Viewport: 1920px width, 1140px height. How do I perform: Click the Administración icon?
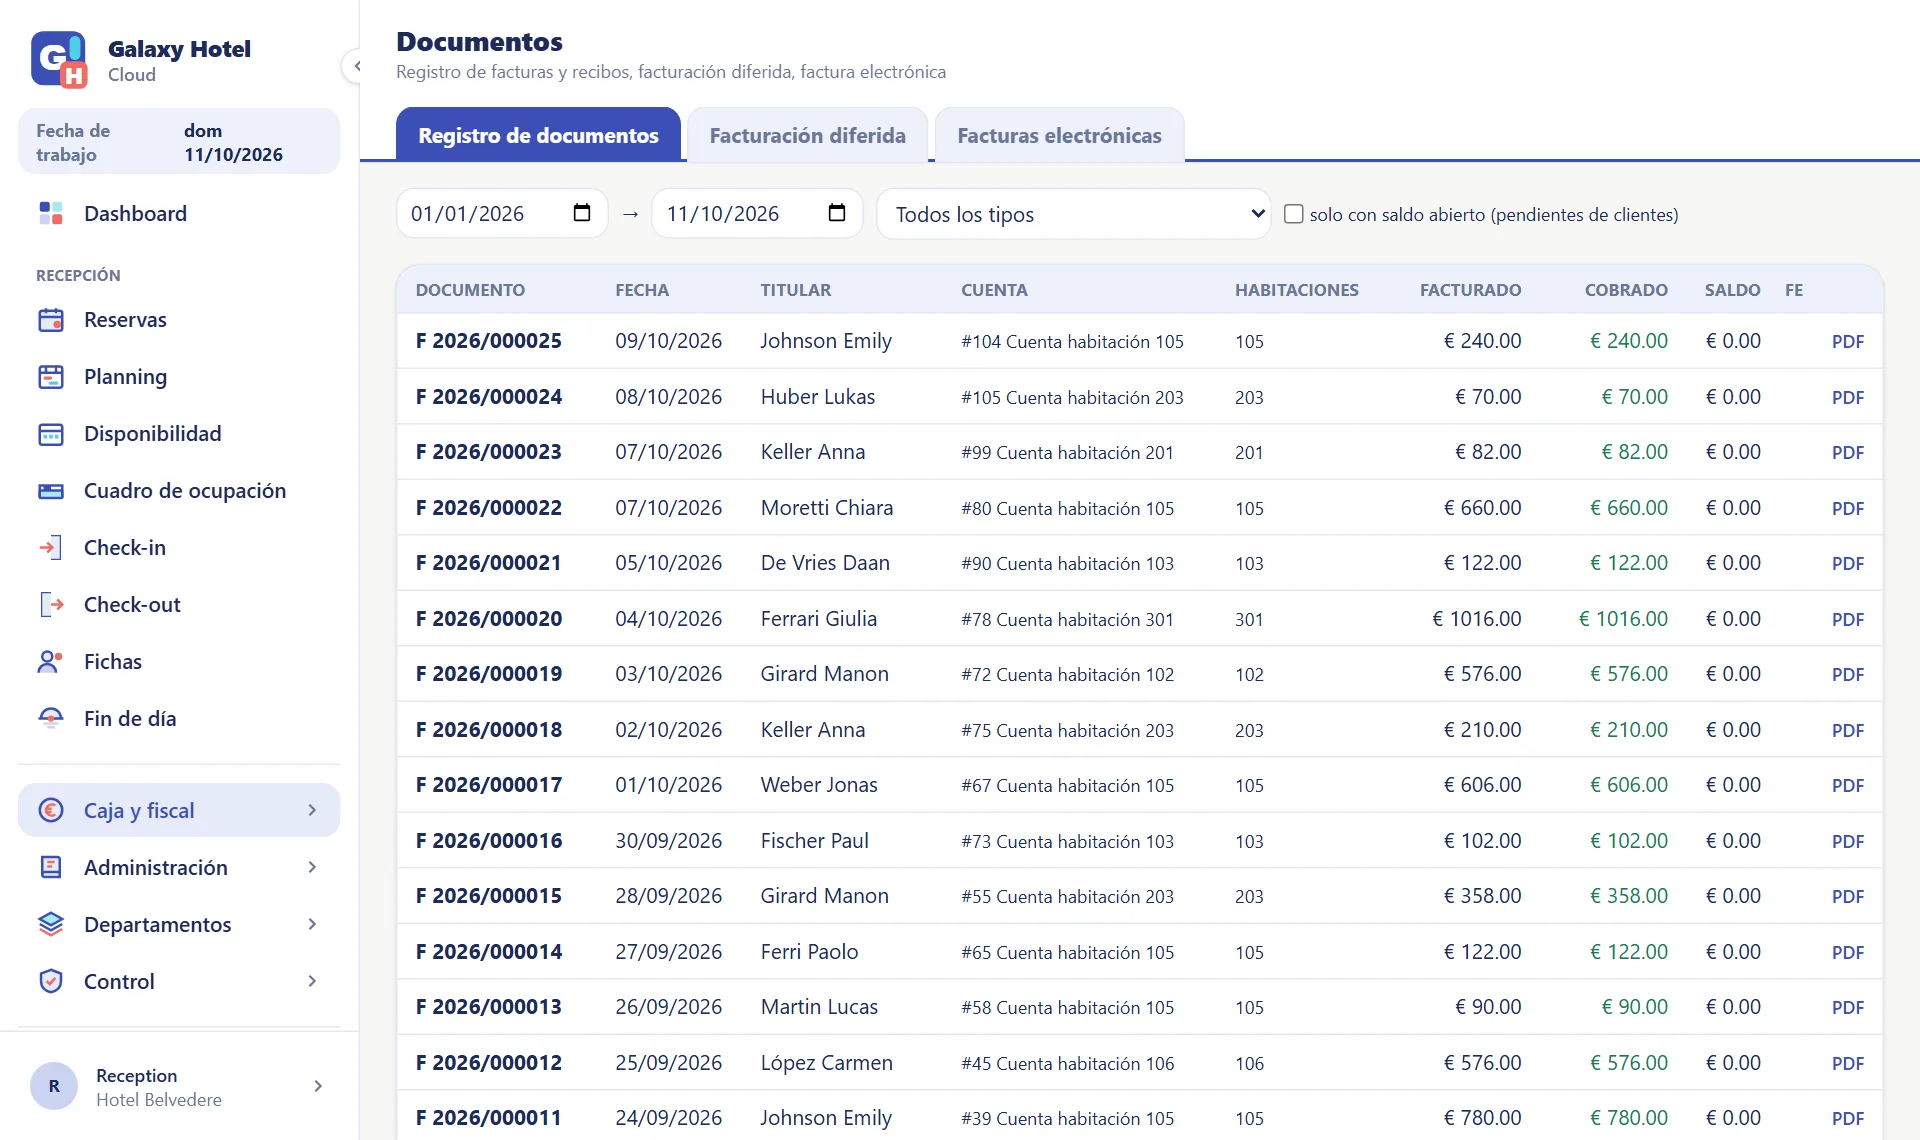[x=51, y=868]
